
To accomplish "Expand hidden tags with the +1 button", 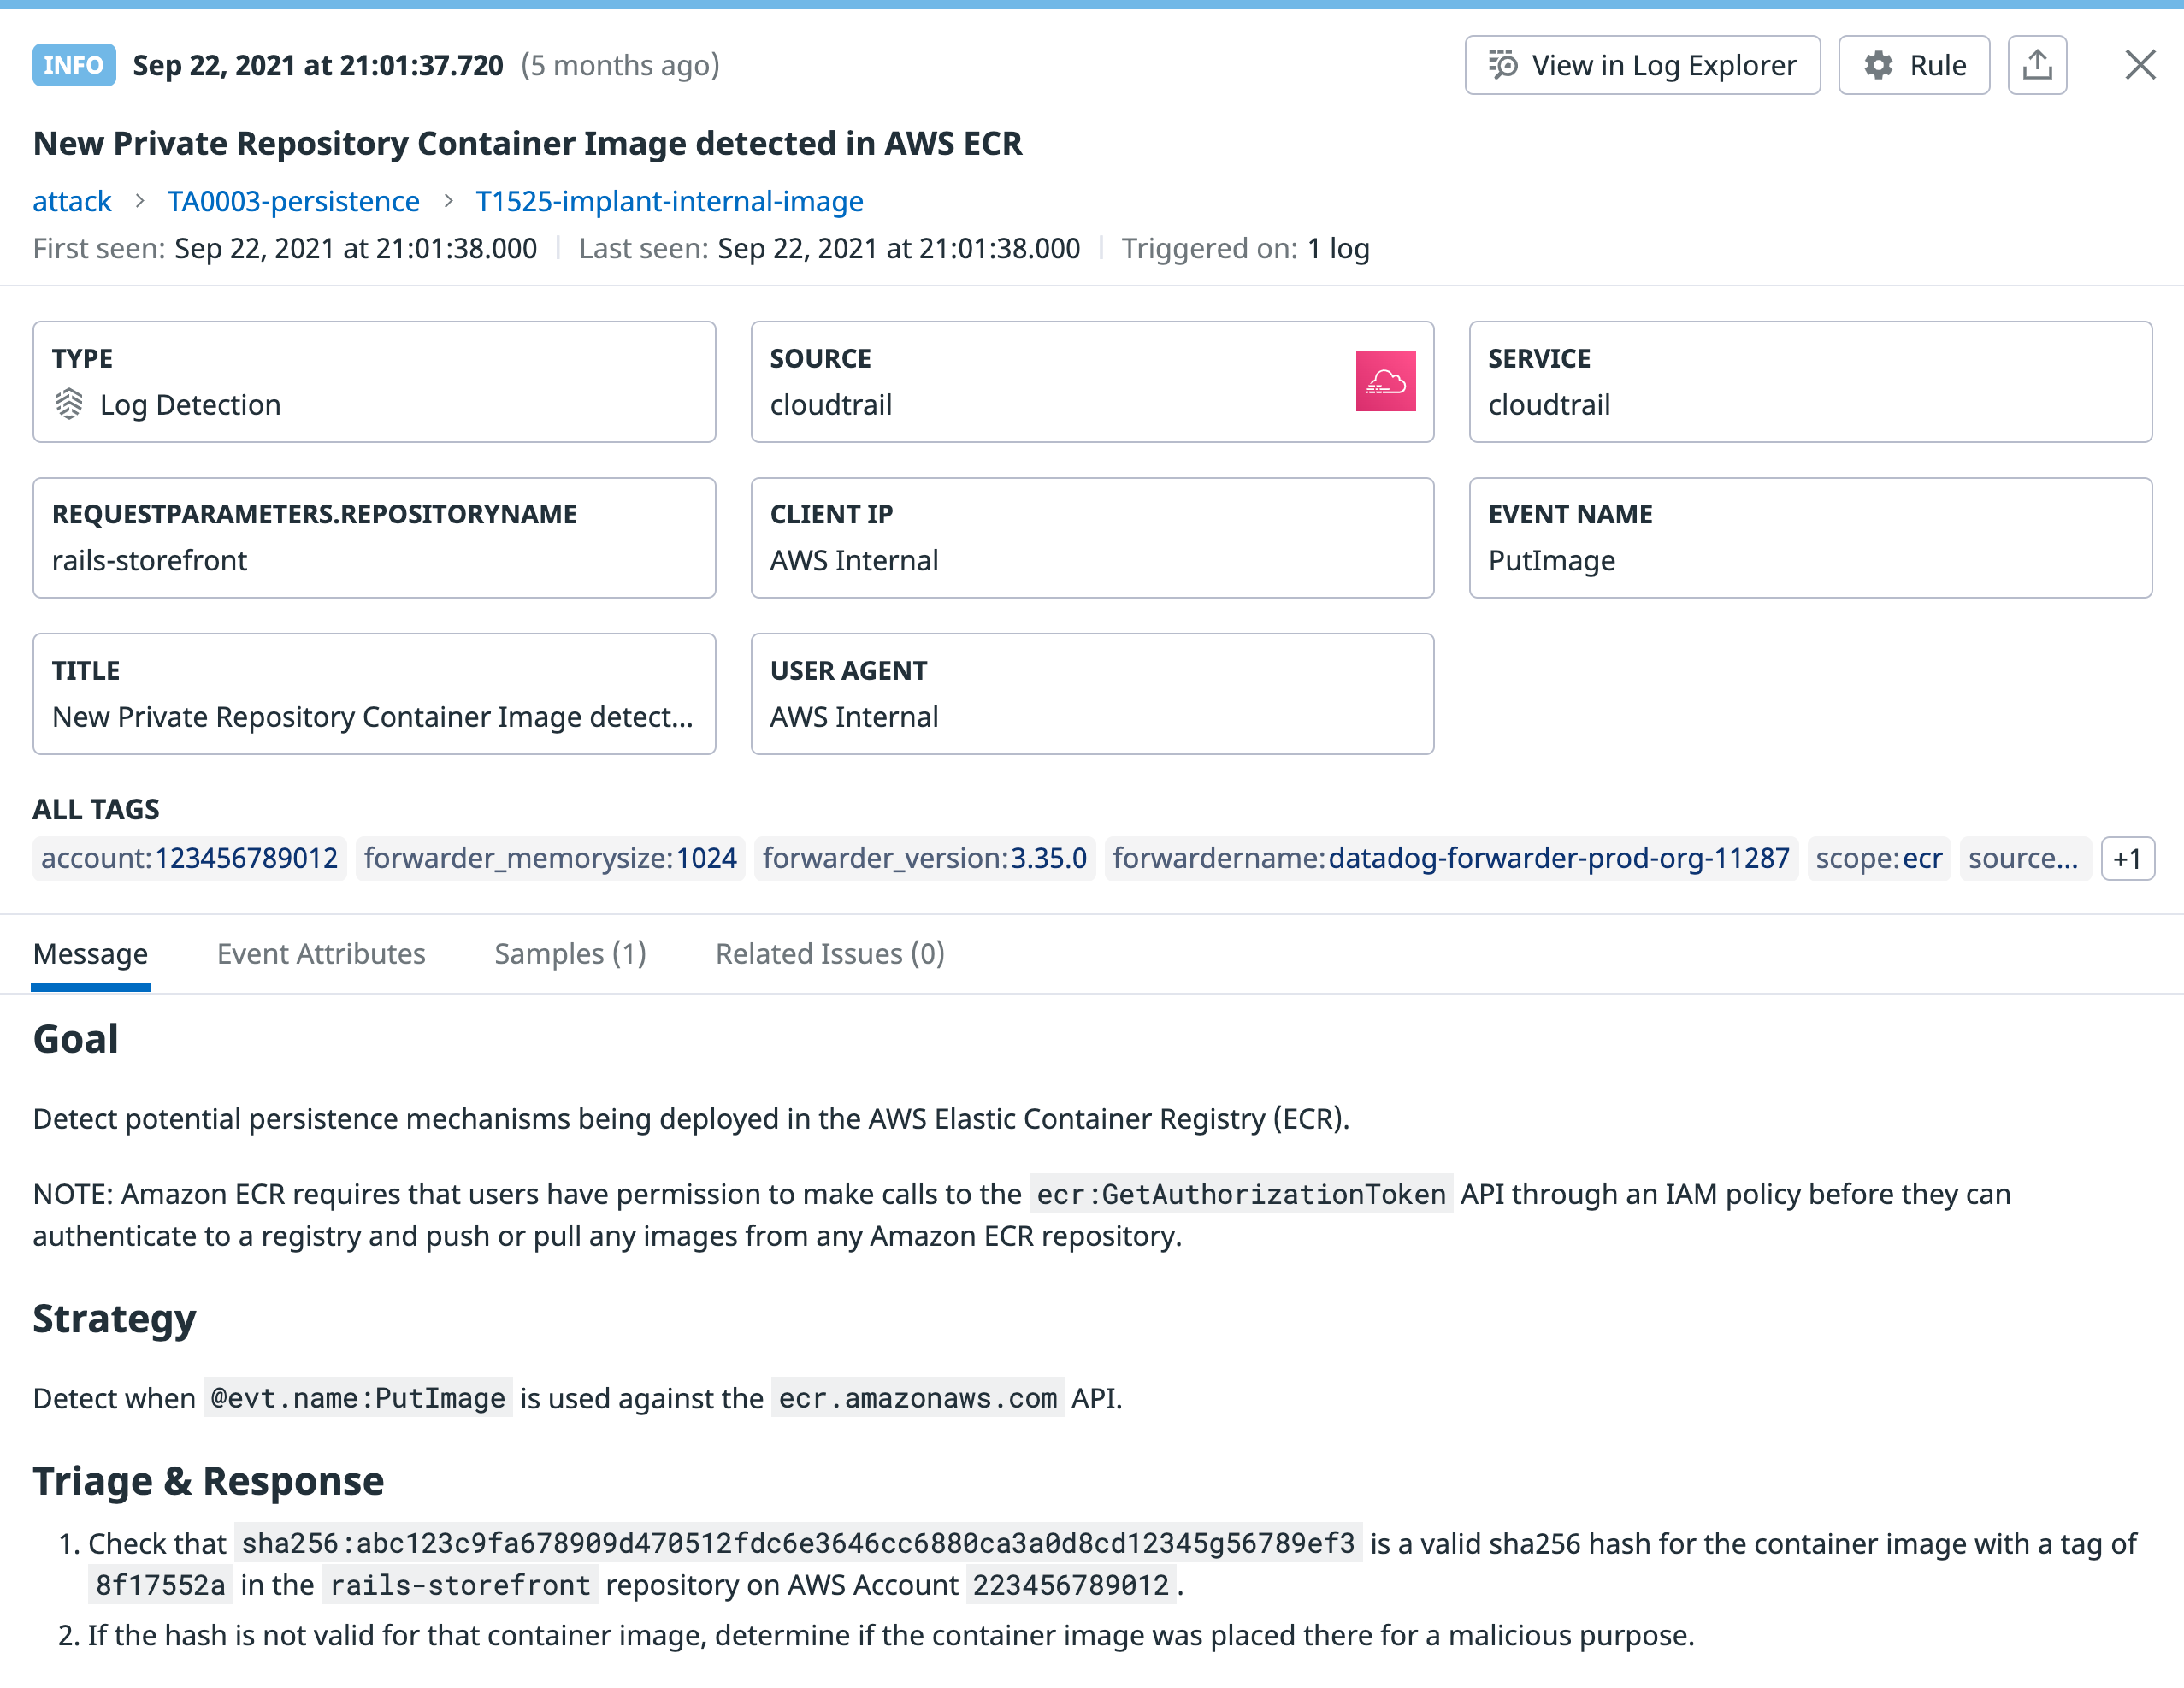I will point(2128,858).
